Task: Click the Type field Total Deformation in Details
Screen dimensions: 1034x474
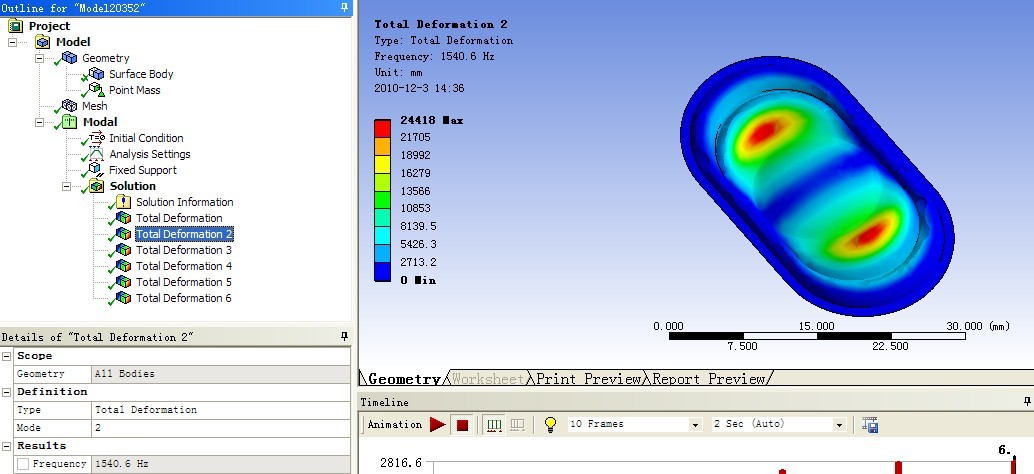Action: tap(221, 410)
